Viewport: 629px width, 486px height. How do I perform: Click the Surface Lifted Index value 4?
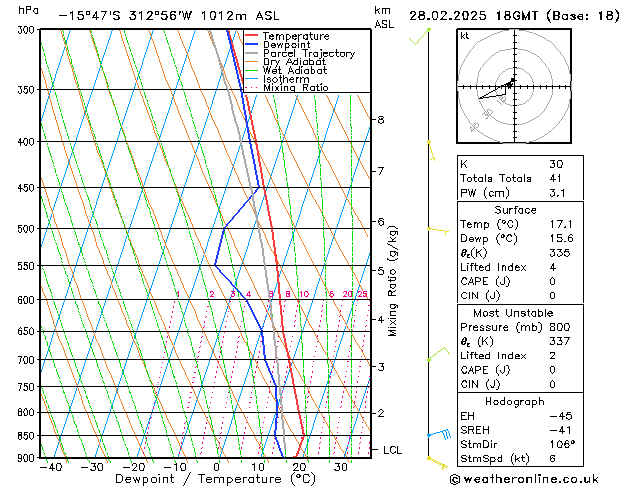click(553, 267)
